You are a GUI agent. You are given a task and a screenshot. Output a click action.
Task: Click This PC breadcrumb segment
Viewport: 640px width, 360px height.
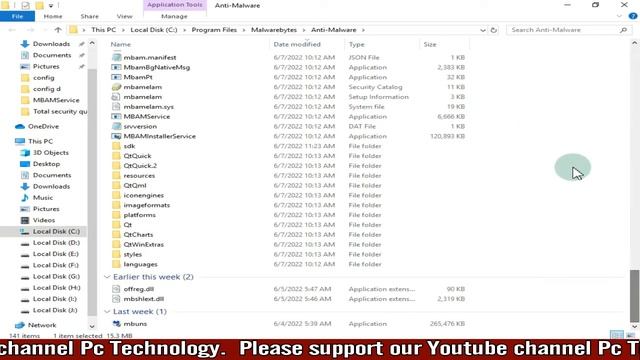click(x=103, y=30)
